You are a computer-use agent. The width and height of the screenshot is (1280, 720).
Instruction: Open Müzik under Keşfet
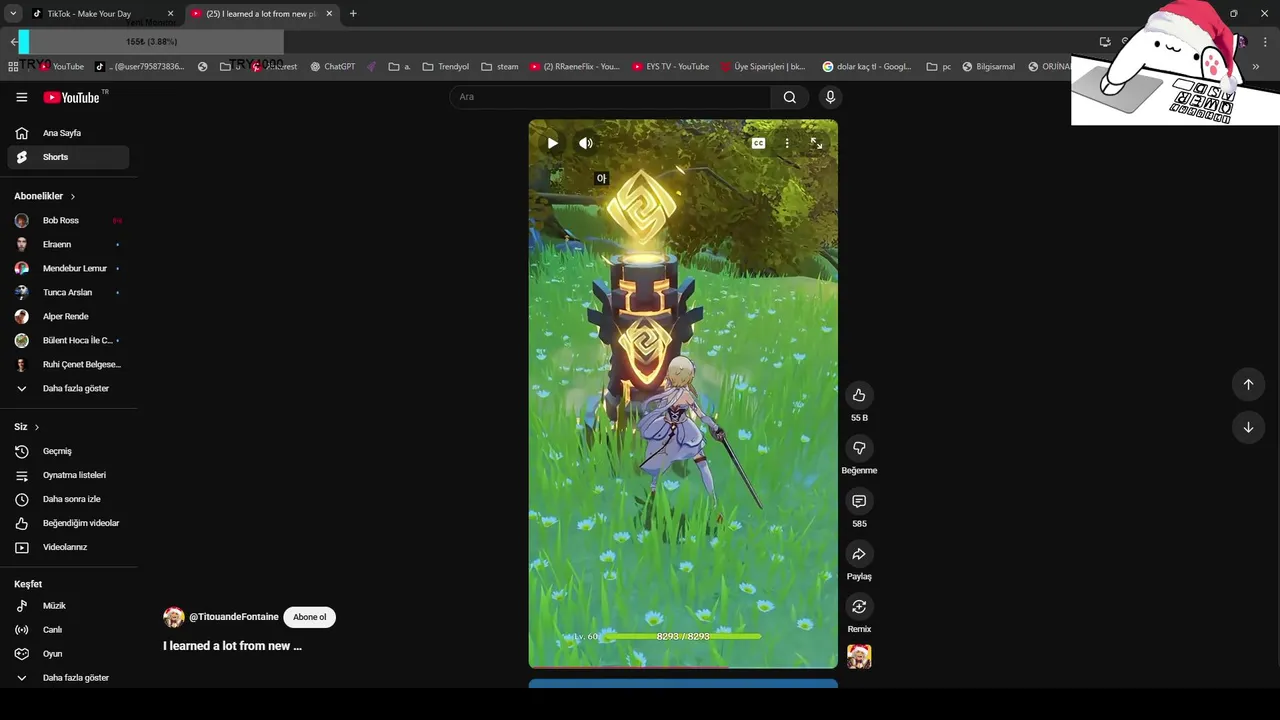click(68, 606)
